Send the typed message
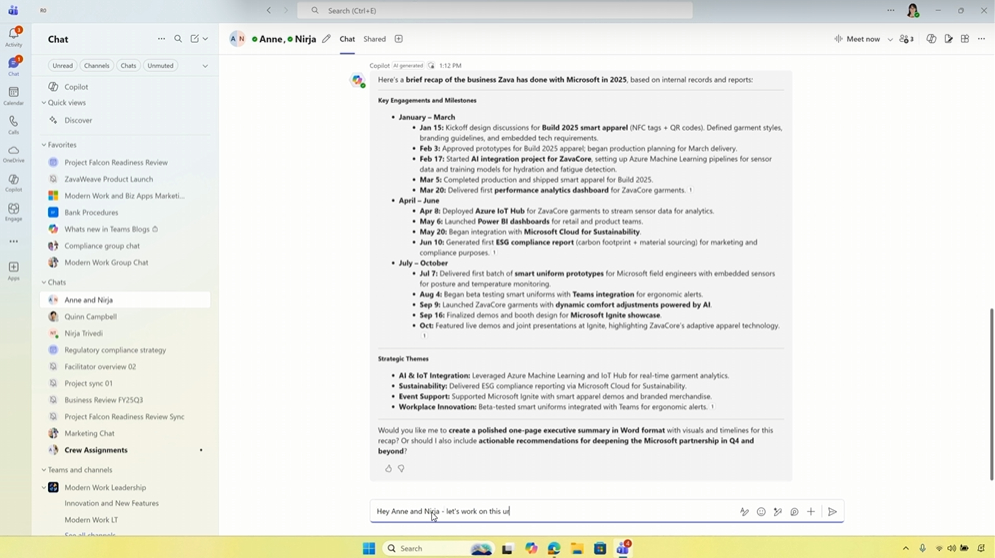 point(833,512)
